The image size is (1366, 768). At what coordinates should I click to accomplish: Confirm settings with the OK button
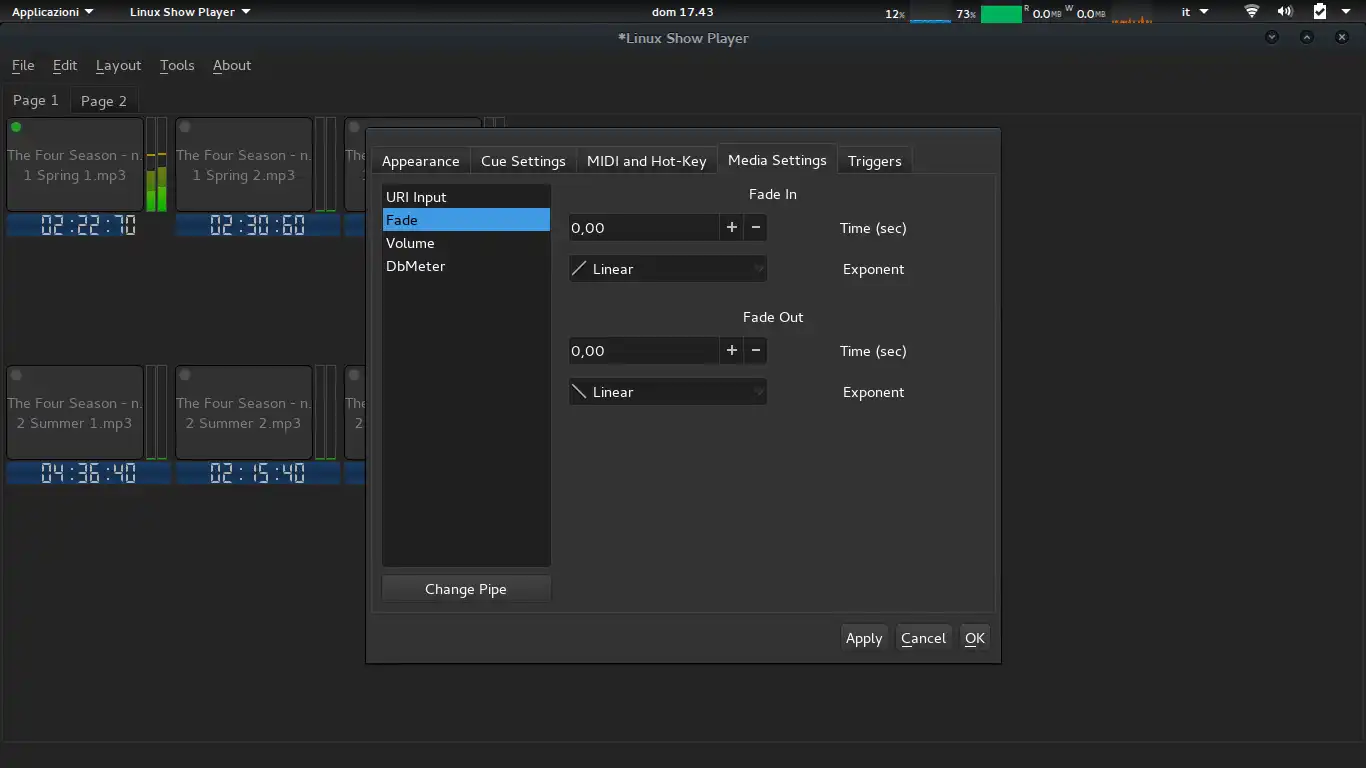coord(975,638)
